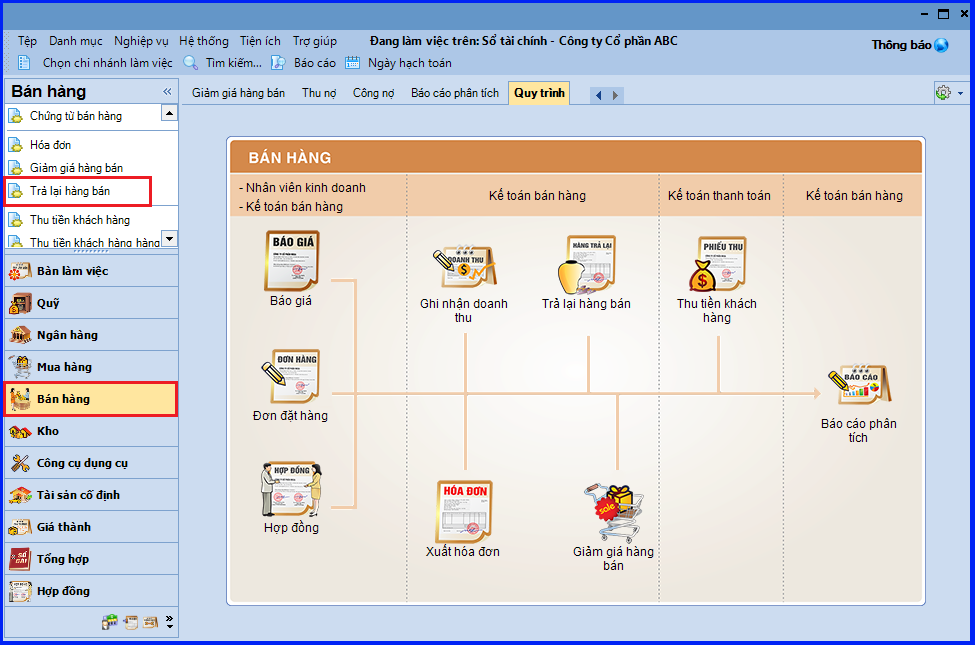This screenshot has height=645, width=975.
Task: Open Giảm giá hàng bán shopping cart icon
Action: point(613,513)
